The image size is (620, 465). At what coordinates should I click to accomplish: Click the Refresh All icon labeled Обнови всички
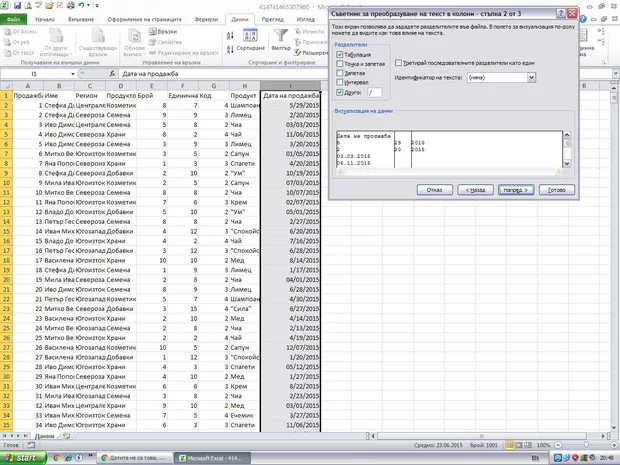click(135, 40)
